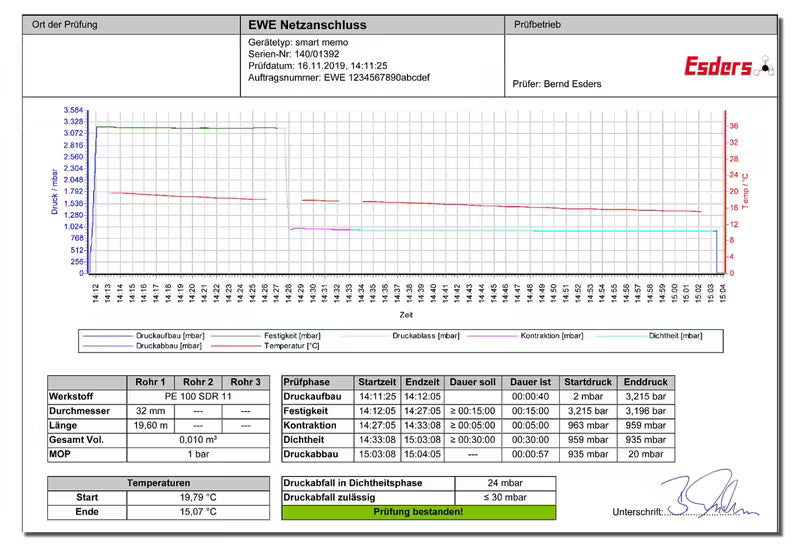Click the Temperaturen table header
Screen dimensions: 799x552
click(158, 483)
